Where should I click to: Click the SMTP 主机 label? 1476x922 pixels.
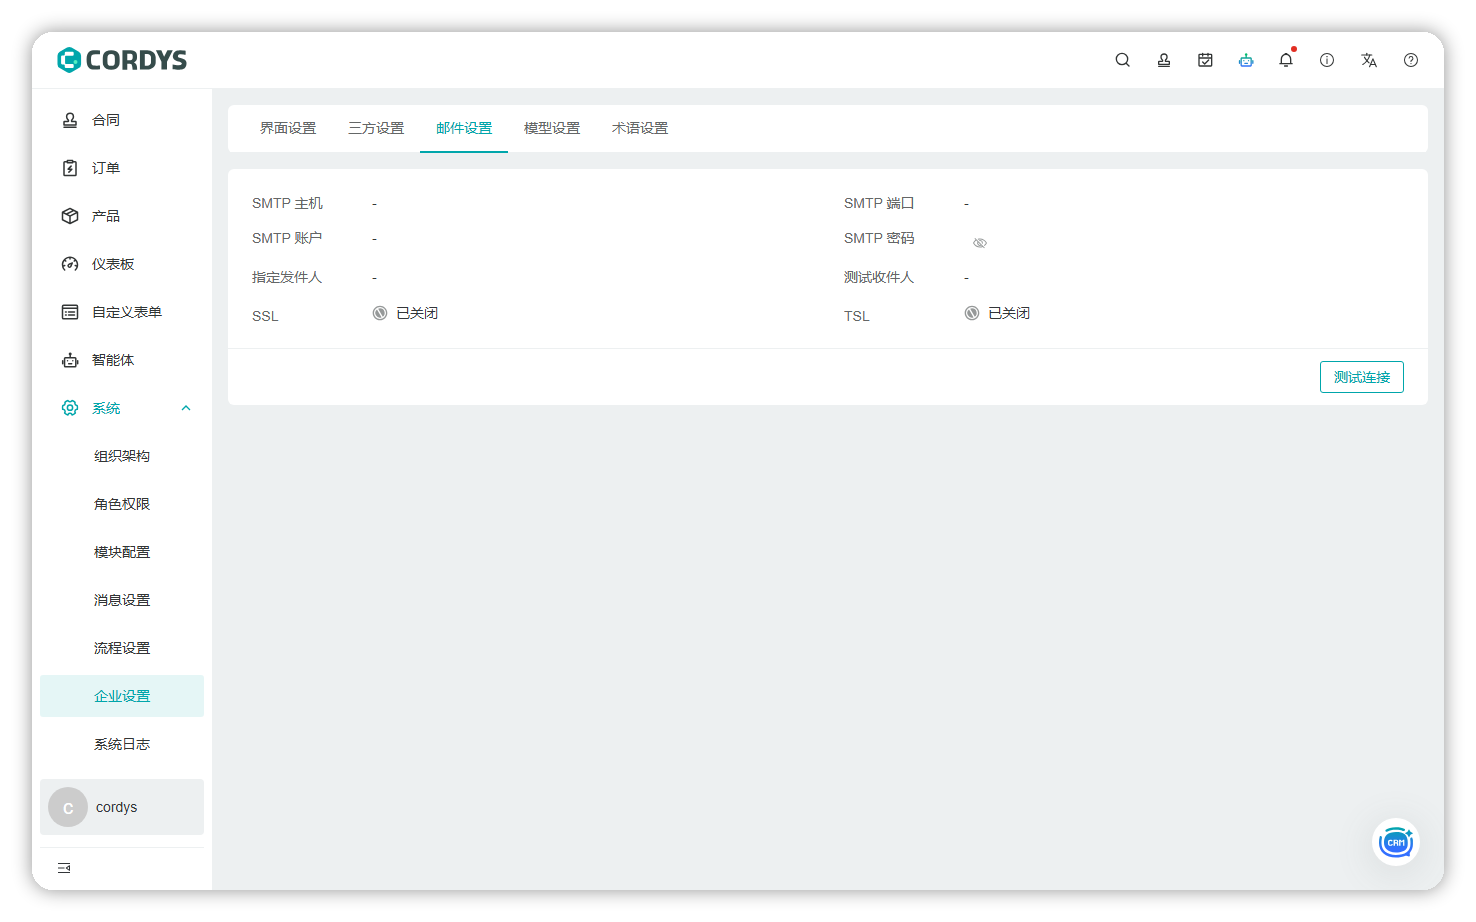pyautogui.click(x=287, y=203)
